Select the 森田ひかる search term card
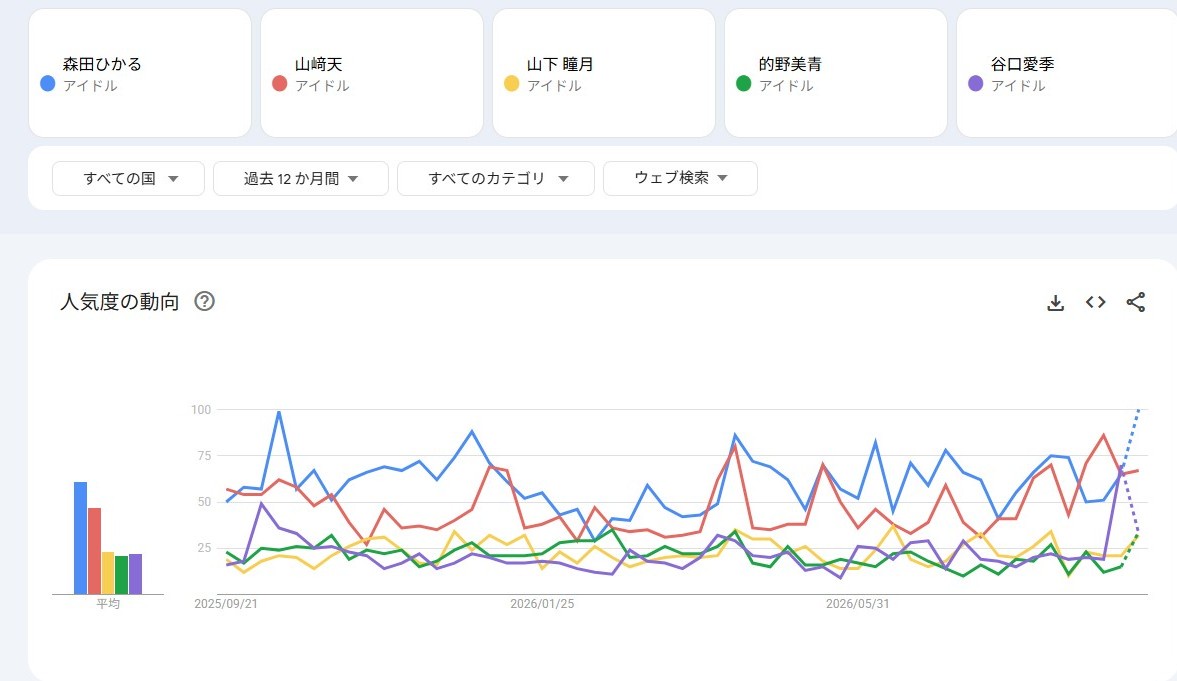The height and width of the screenshot is (681, 1177). pyautogui.click(x=140, y=74)
